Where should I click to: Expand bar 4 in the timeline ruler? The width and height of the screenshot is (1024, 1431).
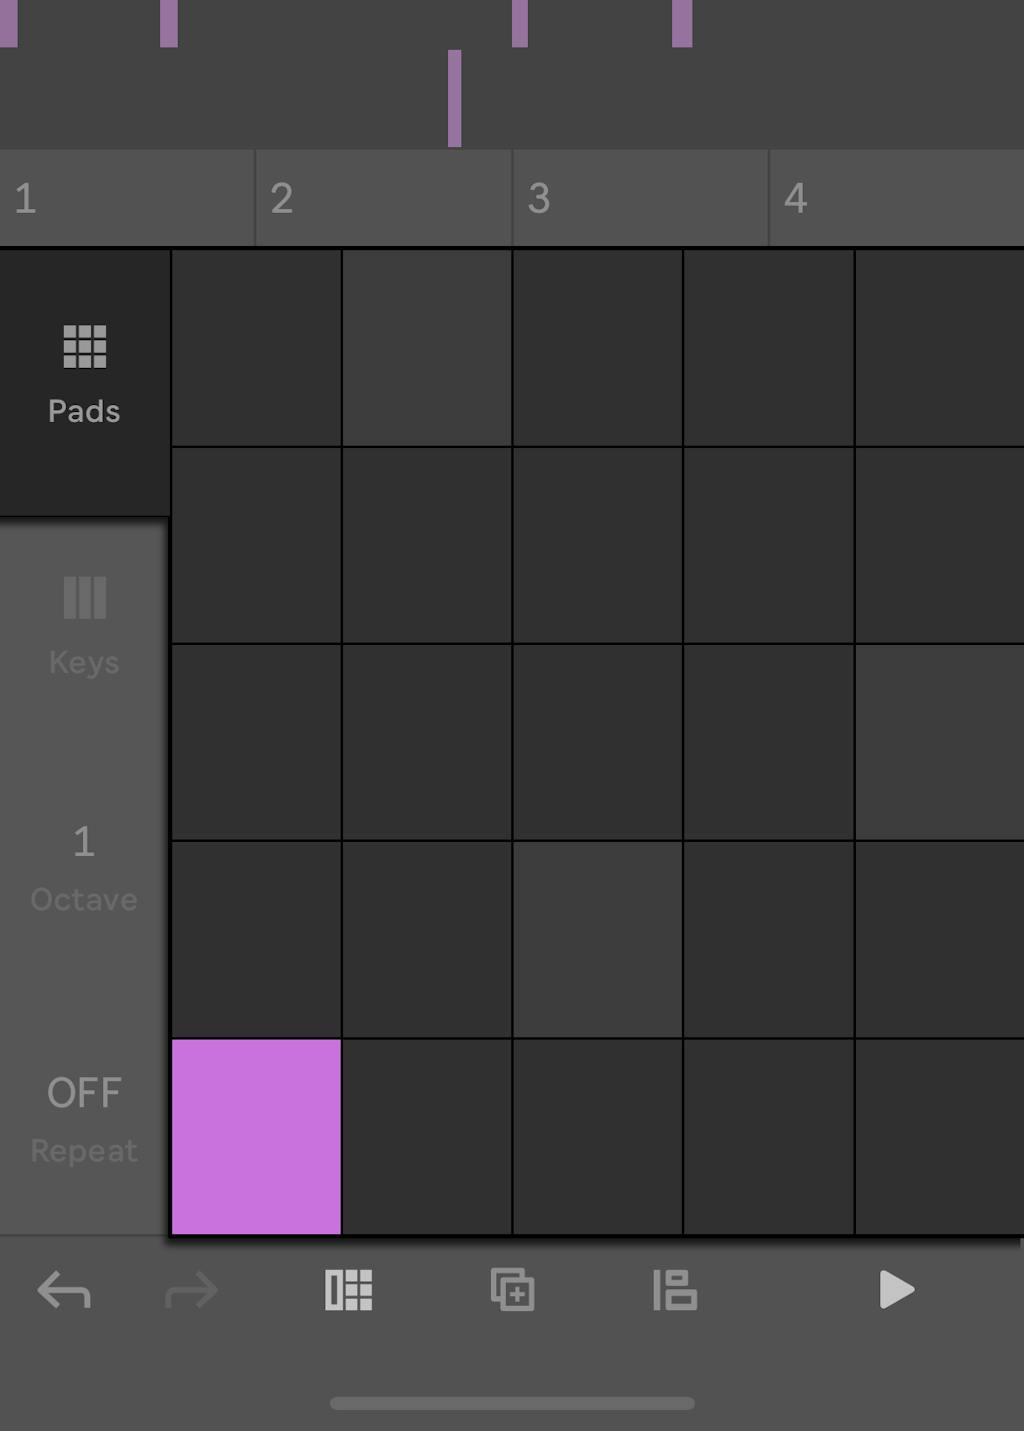pyautogui.click(x=895, y=198)
